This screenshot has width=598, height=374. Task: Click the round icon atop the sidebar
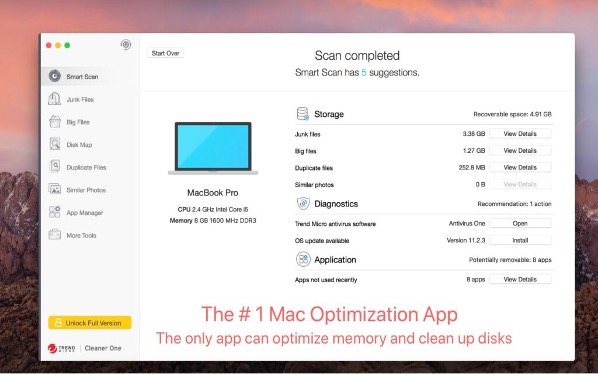(126, 45)
